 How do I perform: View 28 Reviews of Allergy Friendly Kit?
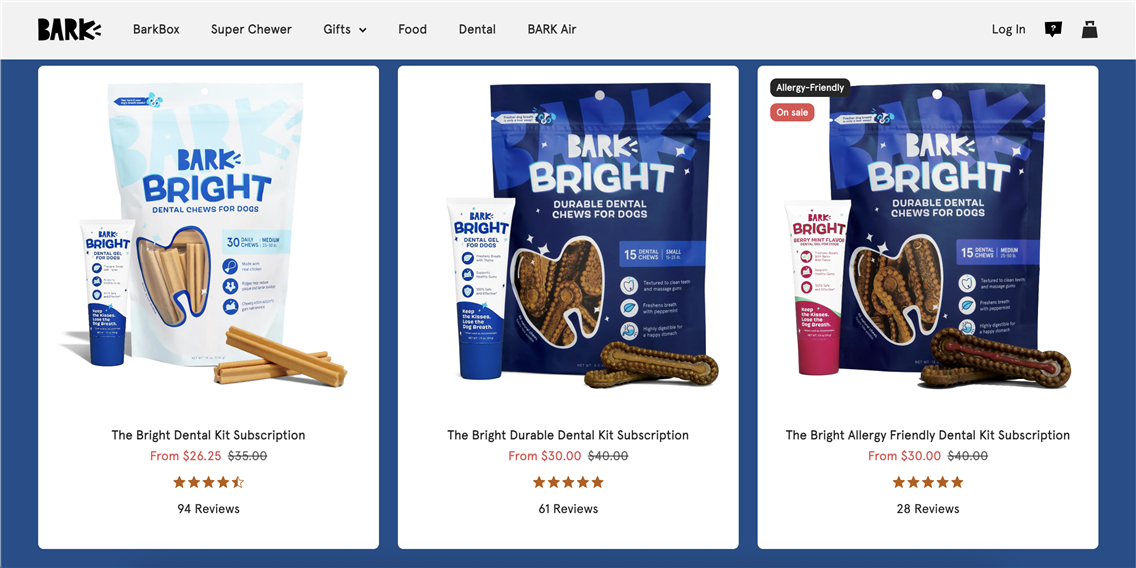[x=927, y=509]
